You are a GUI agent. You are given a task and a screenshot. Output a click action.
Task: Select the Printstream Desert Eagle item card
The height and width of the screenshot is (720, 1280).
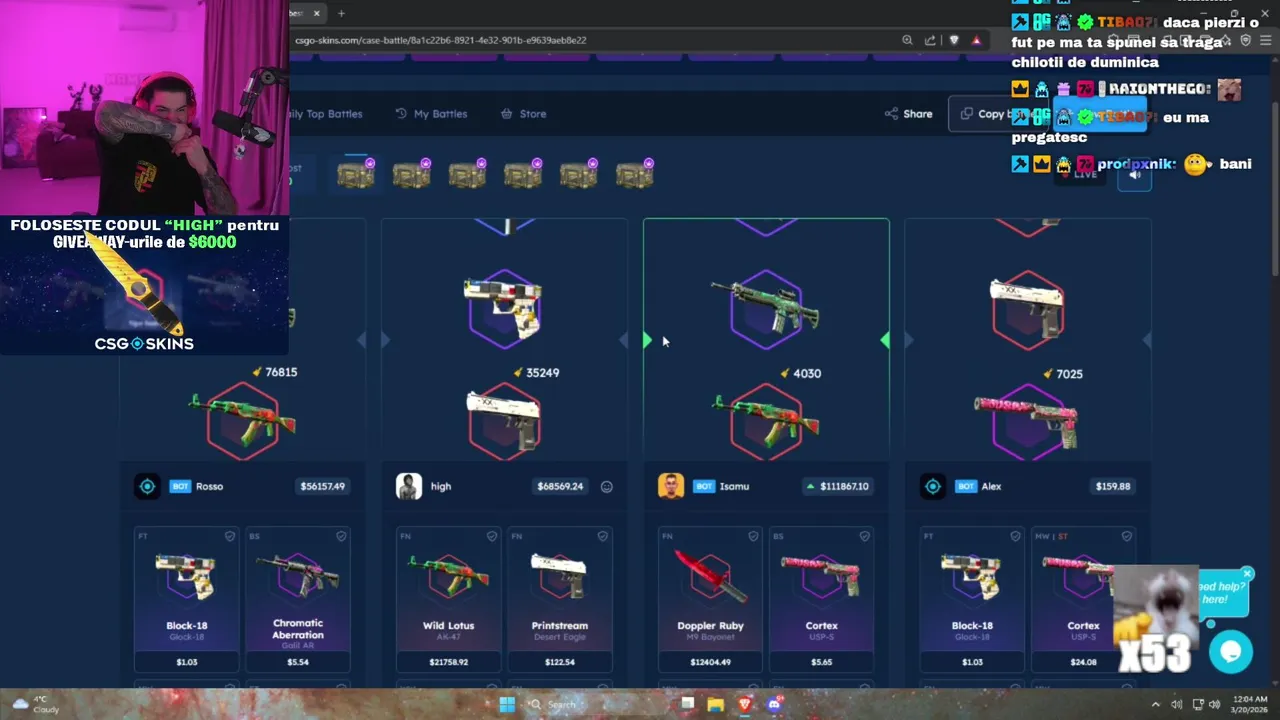(x=559, y=599)
